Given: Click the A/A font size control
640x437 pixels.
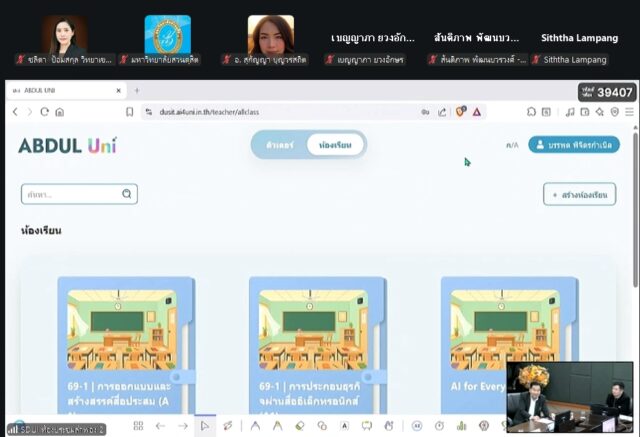Looking at the screenshot, I should (512, 145).
